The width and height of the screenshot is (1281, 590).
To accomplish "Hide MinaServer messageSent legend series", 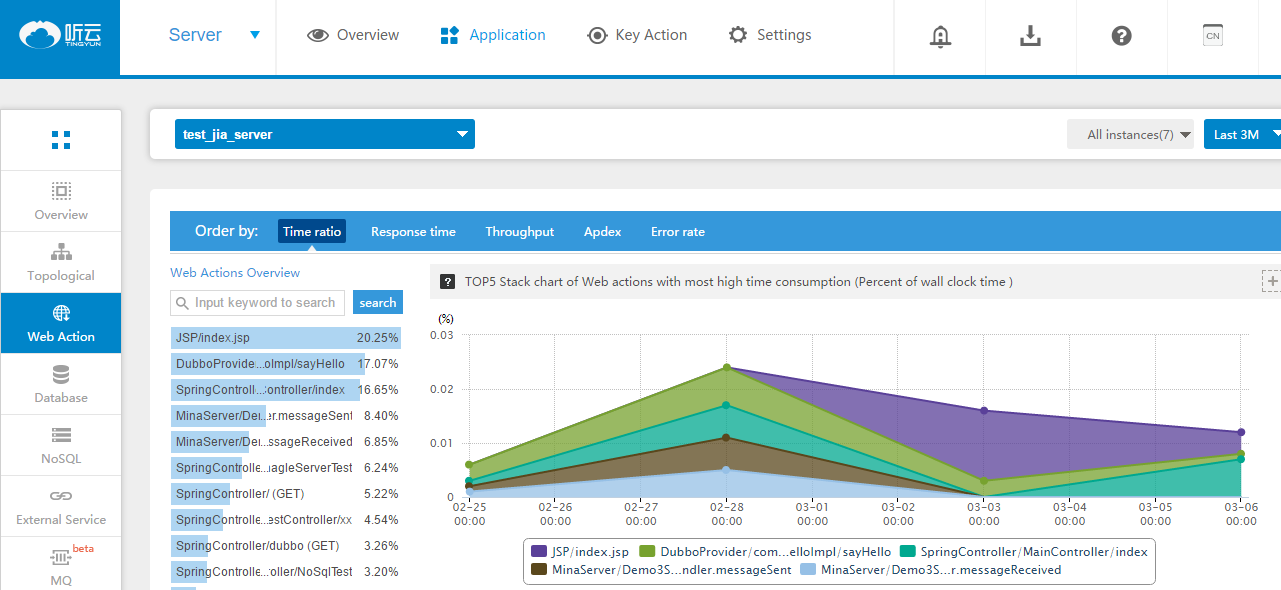I will (x=661, y=570).
